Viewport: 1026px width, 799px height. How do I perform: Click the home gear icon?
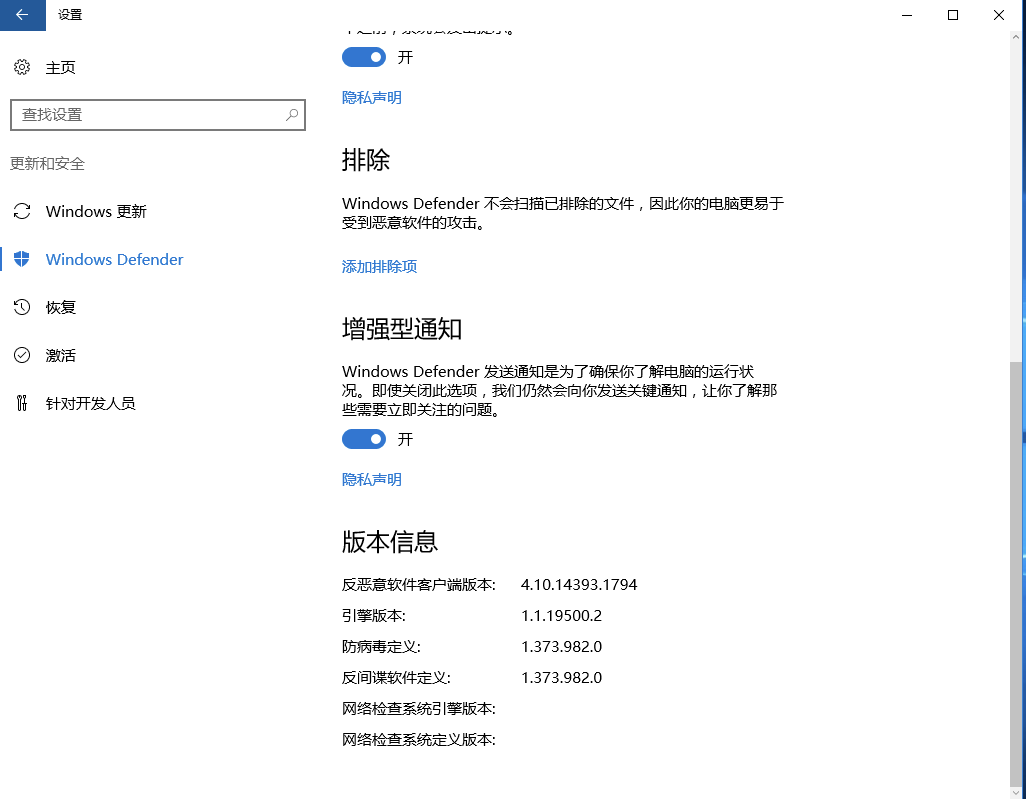click(x=22, y=67)
